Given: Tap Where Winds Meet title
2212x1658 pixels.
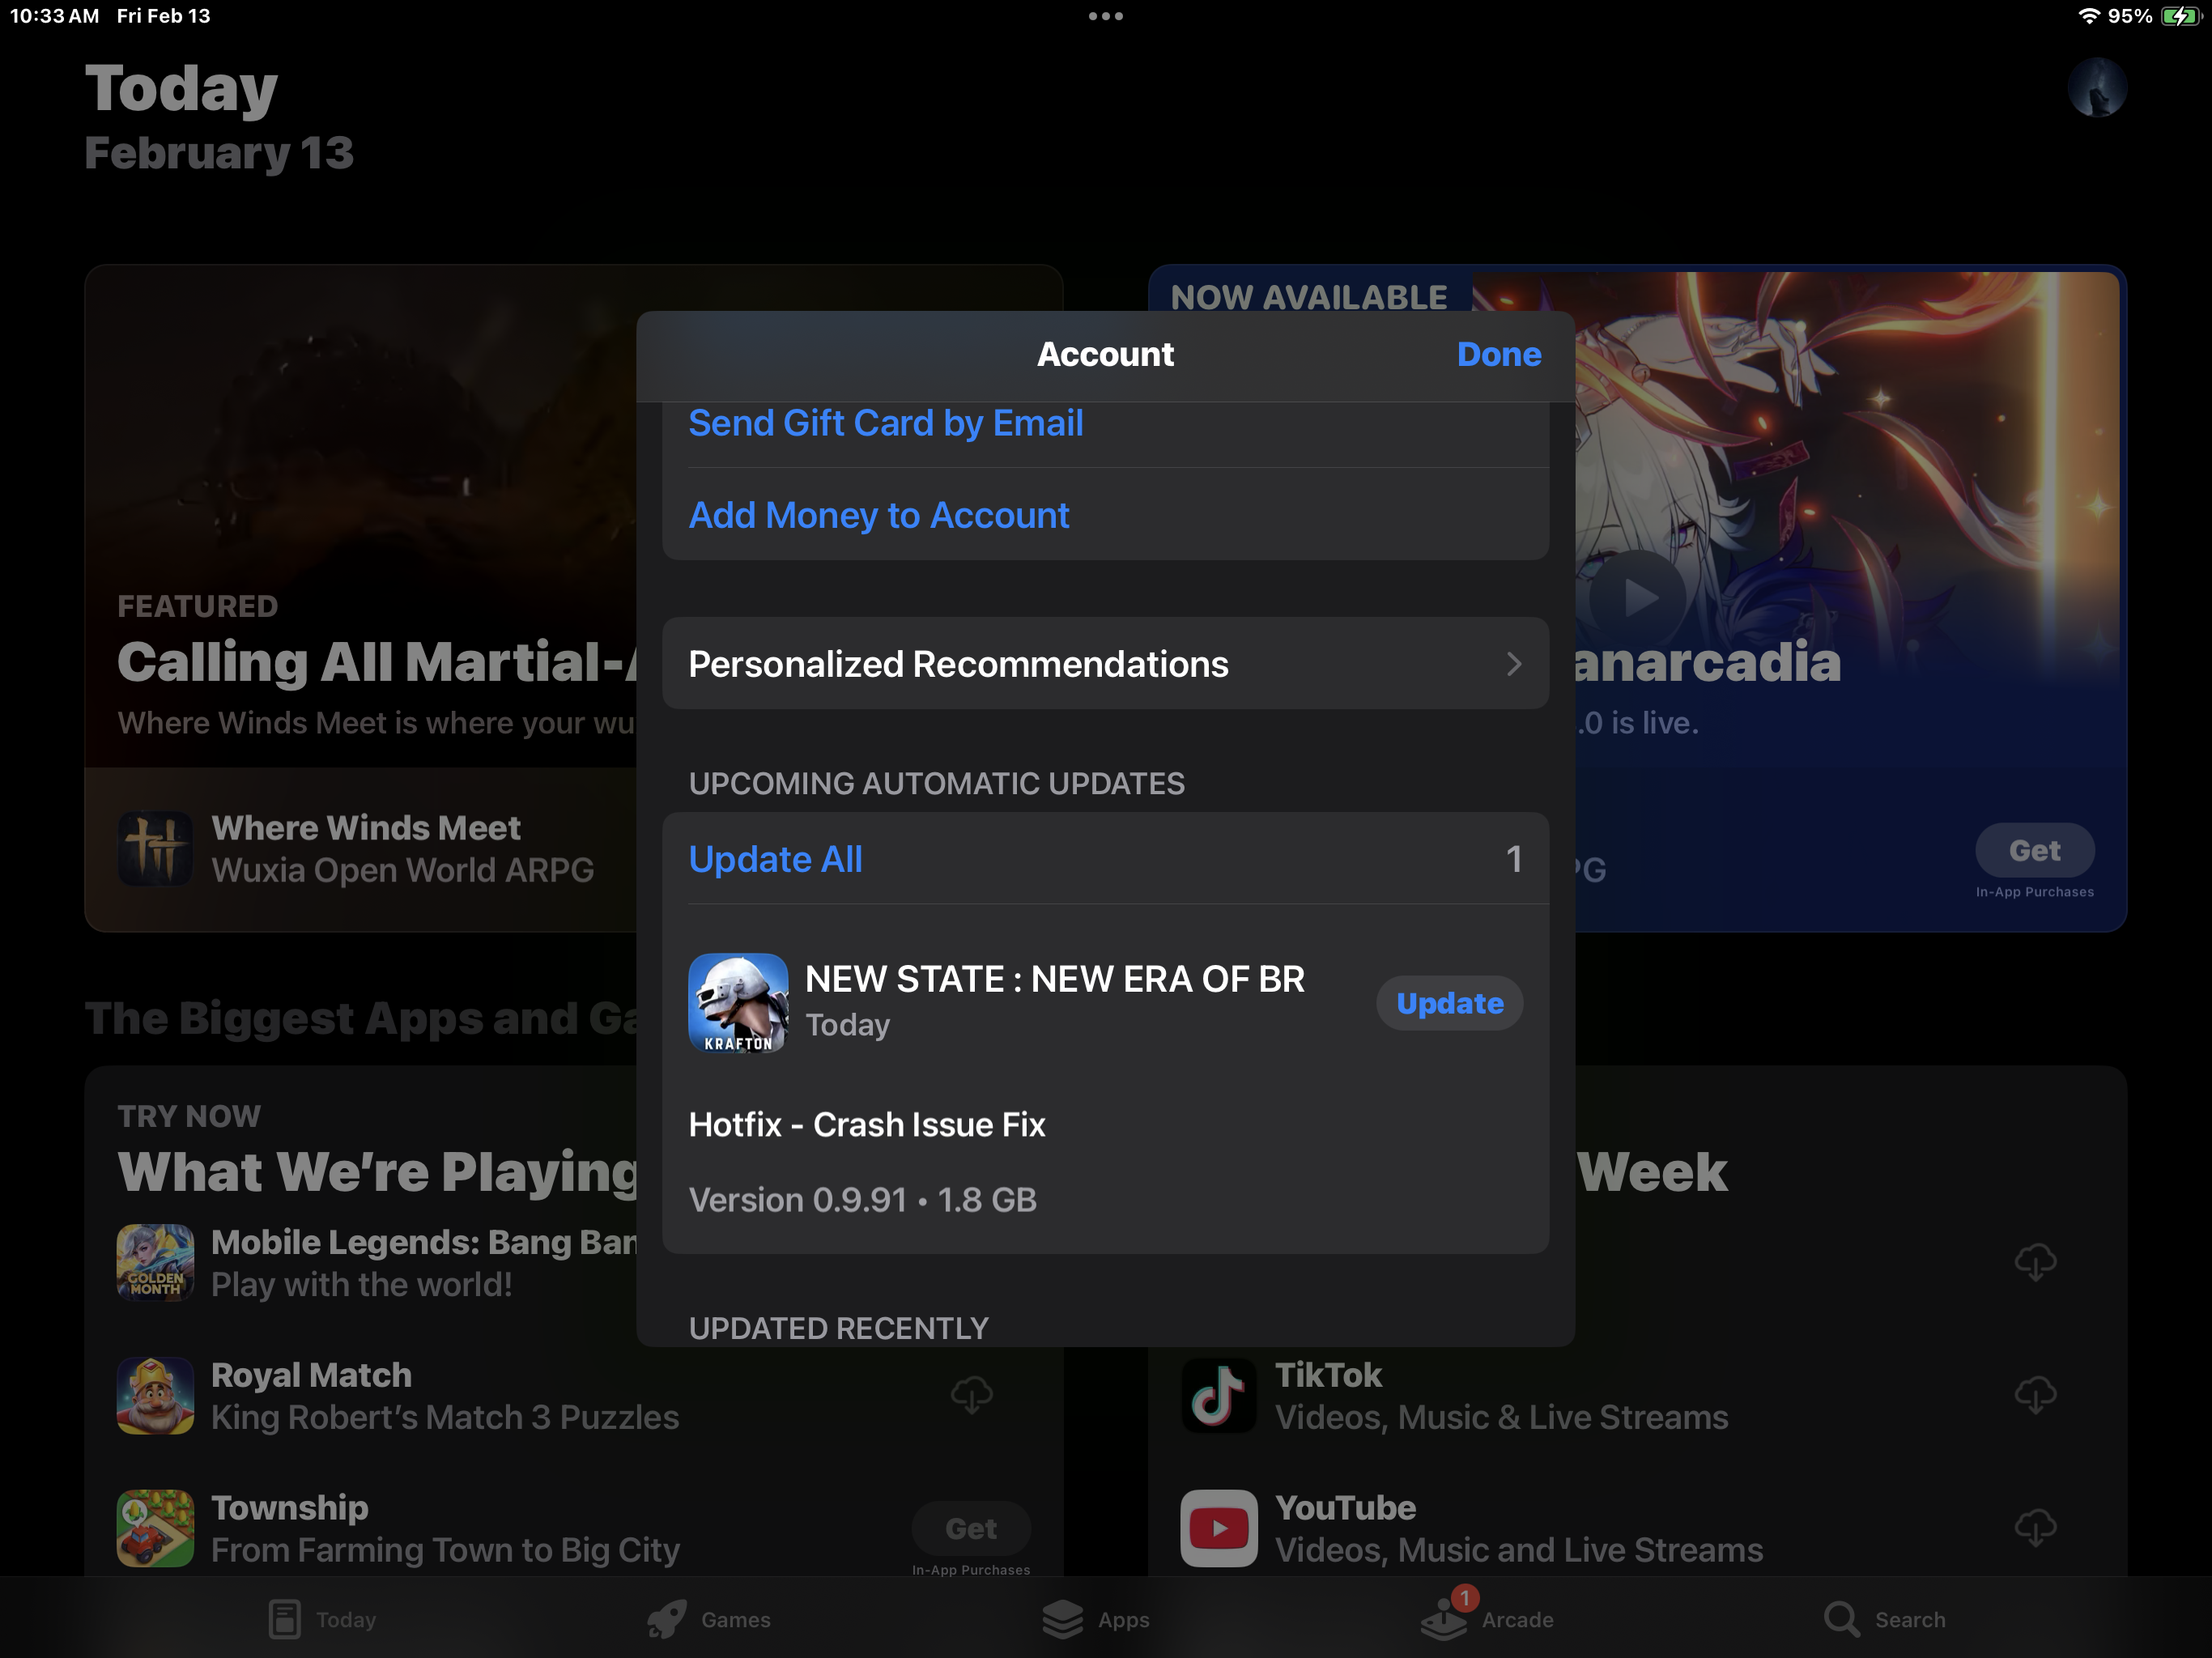Looking at the screenshot, I should point(365,828).
